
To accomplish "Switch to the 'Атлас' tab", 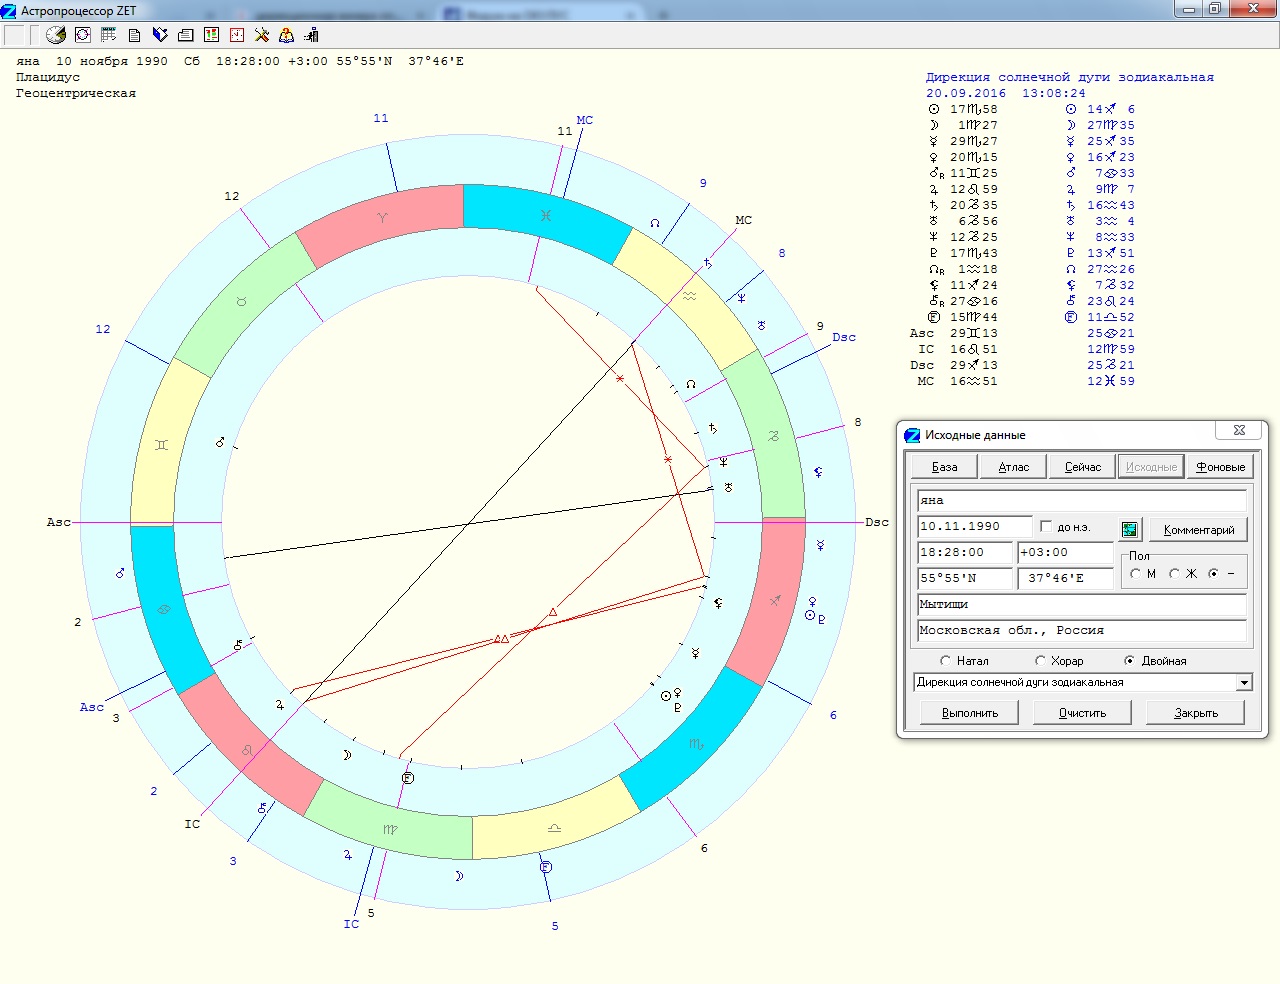I will 1013,467.
